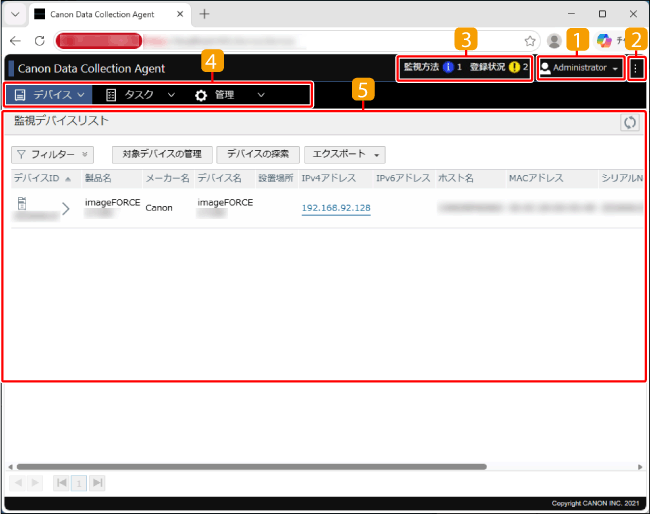Screen dimensions: 650x514
Task: Go to previous page with left arrow
Action: [x=18, y=482]
